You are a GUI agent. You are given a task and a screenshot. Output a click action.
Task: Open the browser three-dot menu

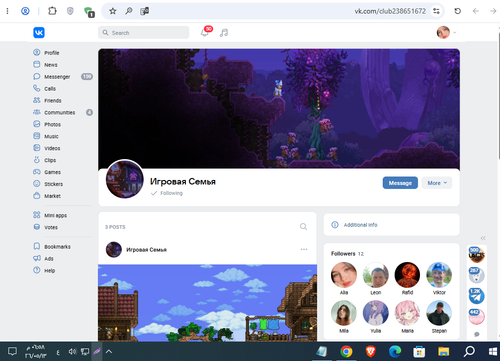(7, 11)
